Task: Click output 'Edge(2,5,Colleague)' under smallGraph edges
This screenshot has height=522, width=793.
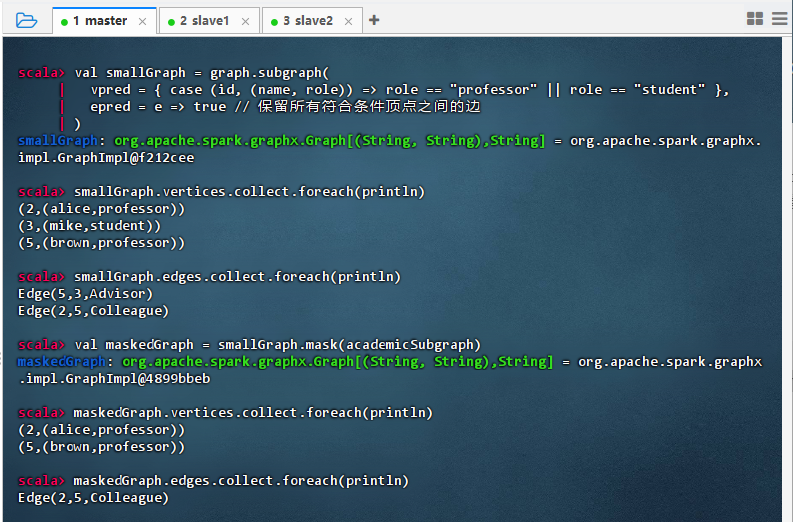Action: [94, 311]
